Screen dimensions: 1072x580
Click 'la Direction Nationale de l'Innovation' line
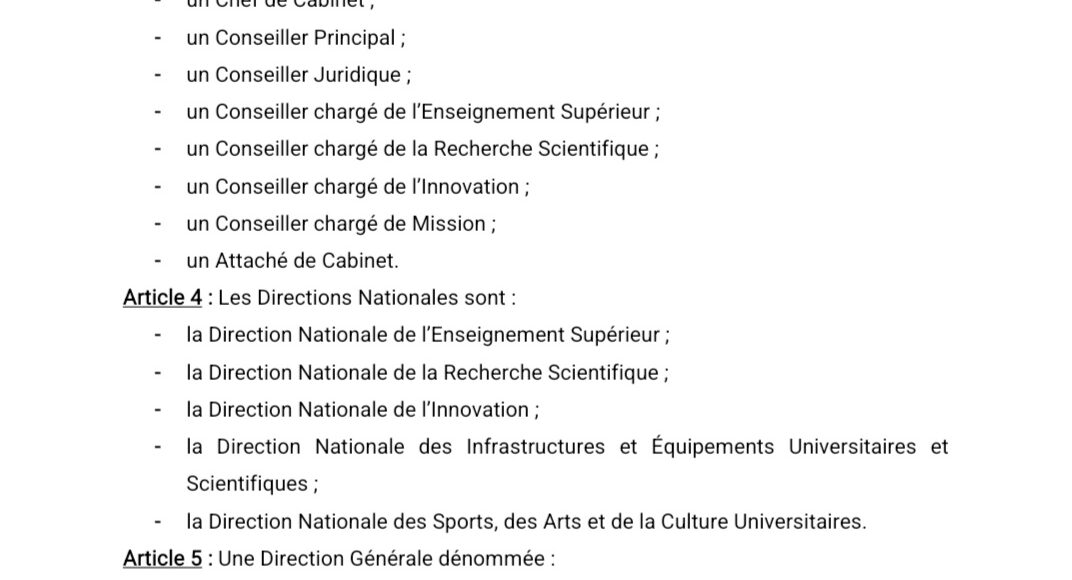pos(362,409)
